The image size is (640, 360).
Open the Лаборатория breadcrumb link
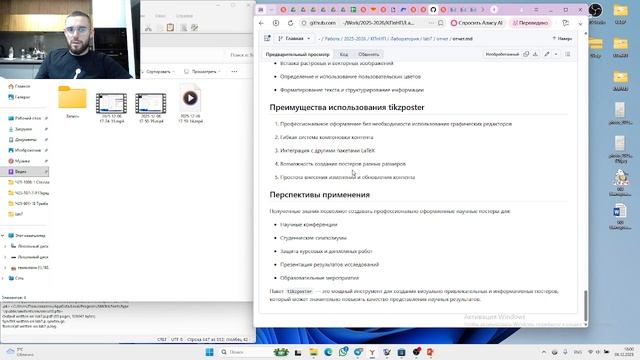pos(404,39)
